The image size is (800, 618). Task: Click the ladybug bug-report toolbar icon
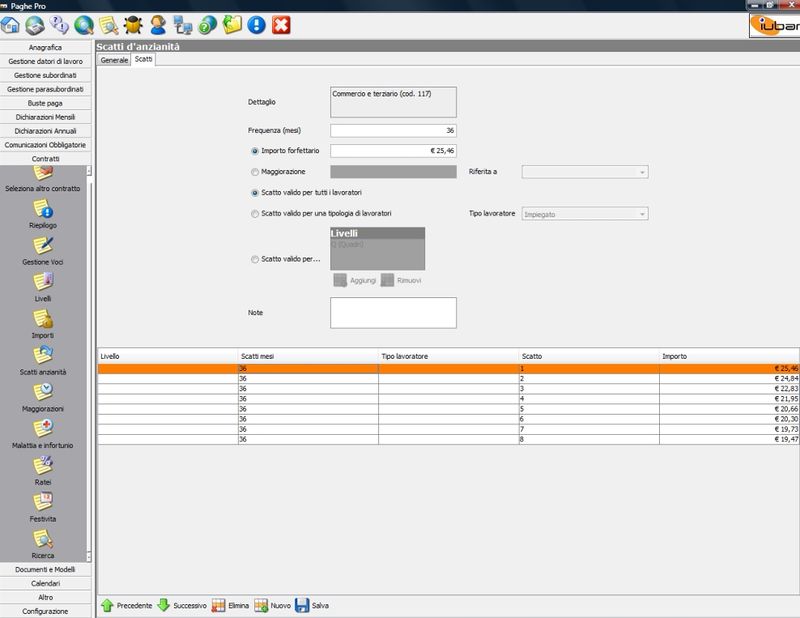[132, 24]
